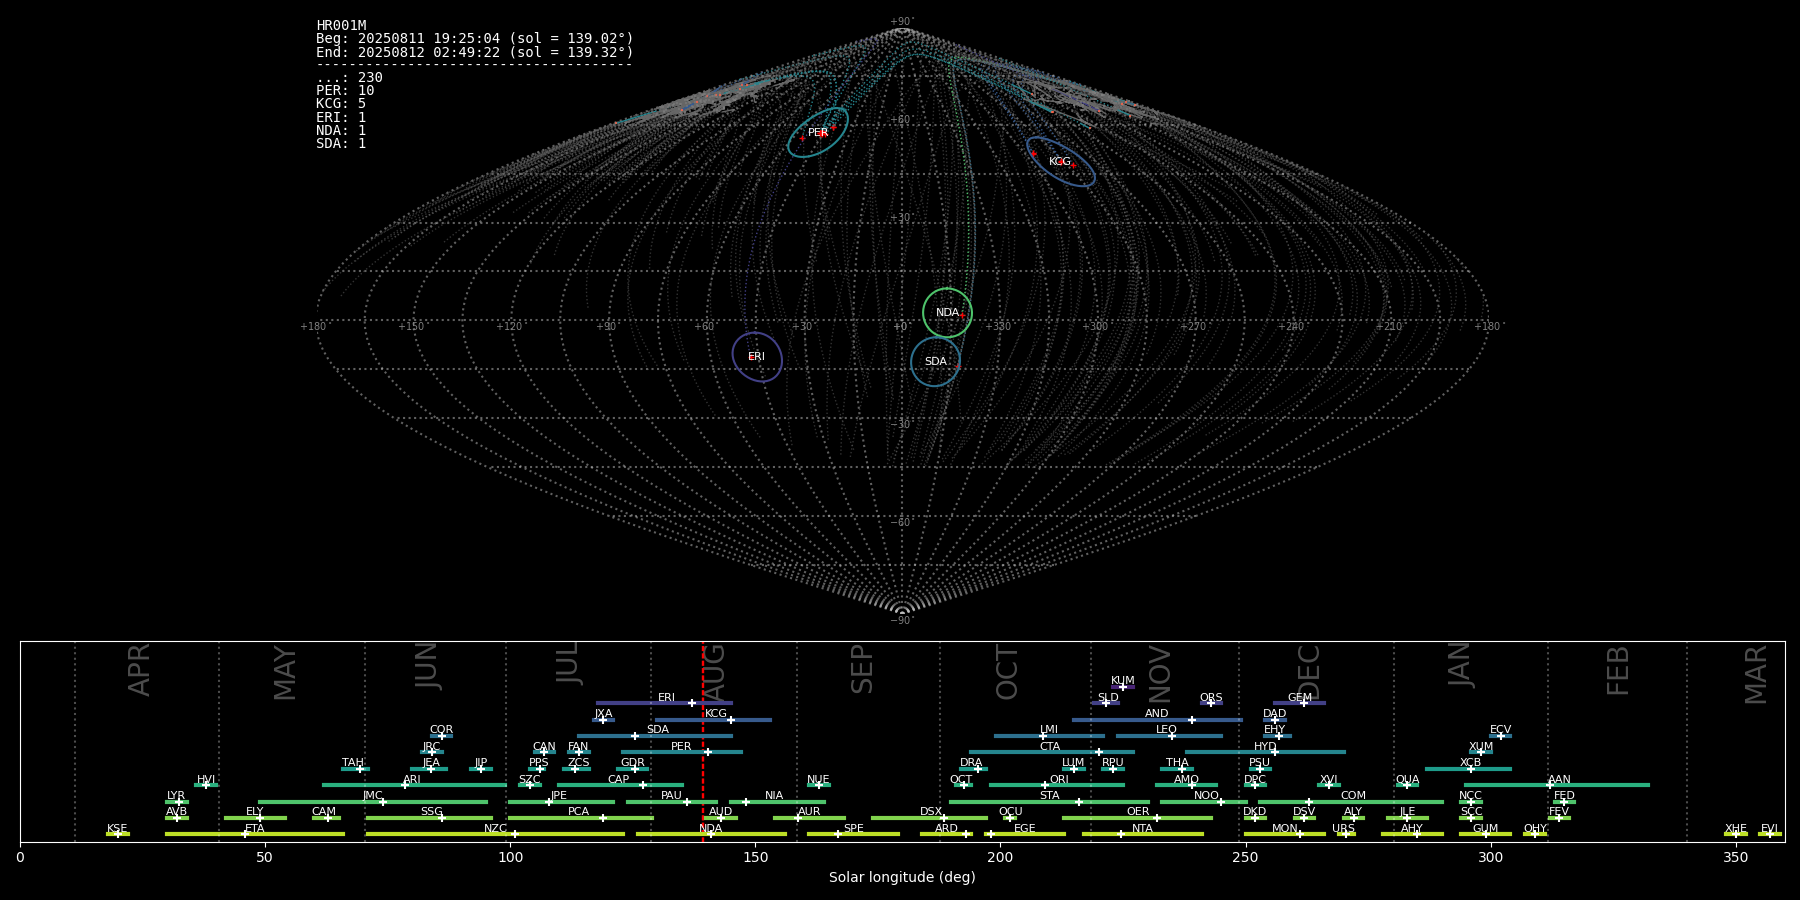Select the XHE shower marker in timeline
The height and width of the screenshot is (900, 1800).
[1736, 834]
